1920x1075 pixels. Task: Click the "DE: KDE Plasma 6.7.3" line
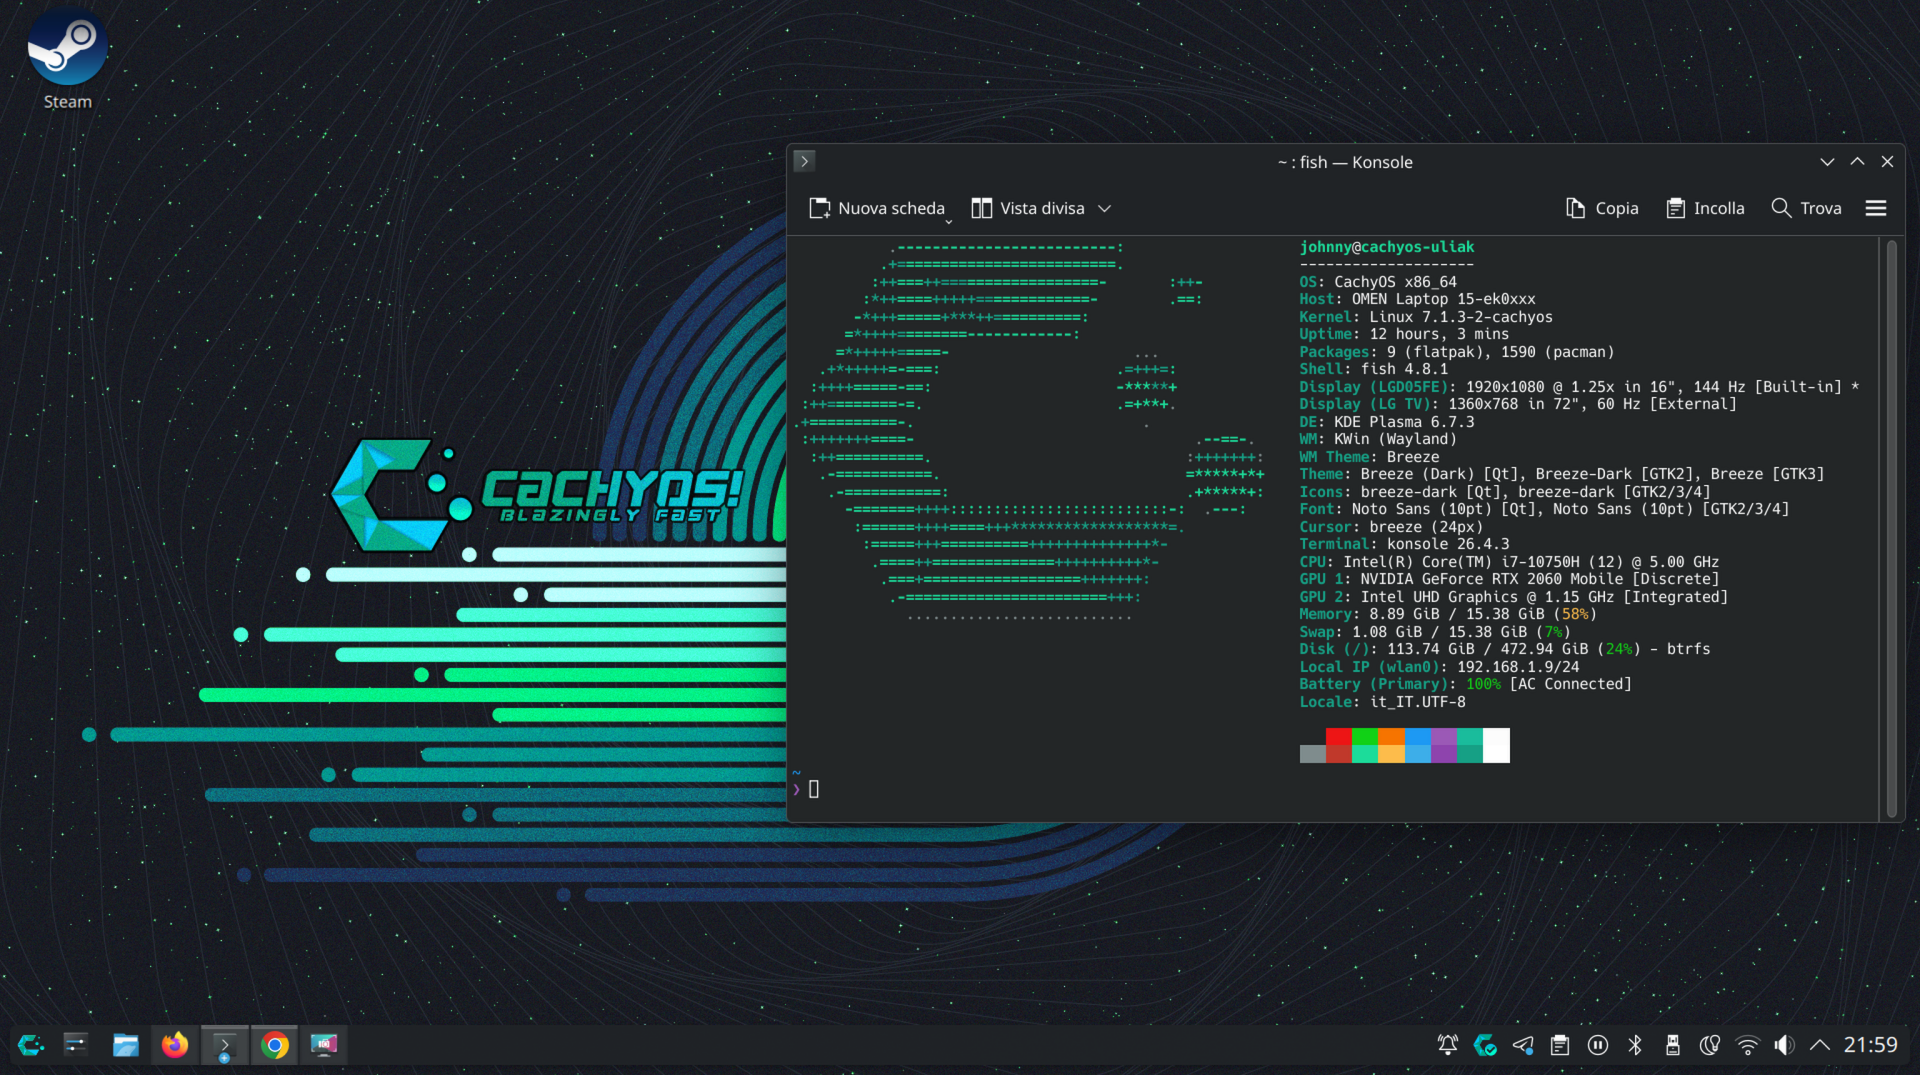(x=1387, y=422)
